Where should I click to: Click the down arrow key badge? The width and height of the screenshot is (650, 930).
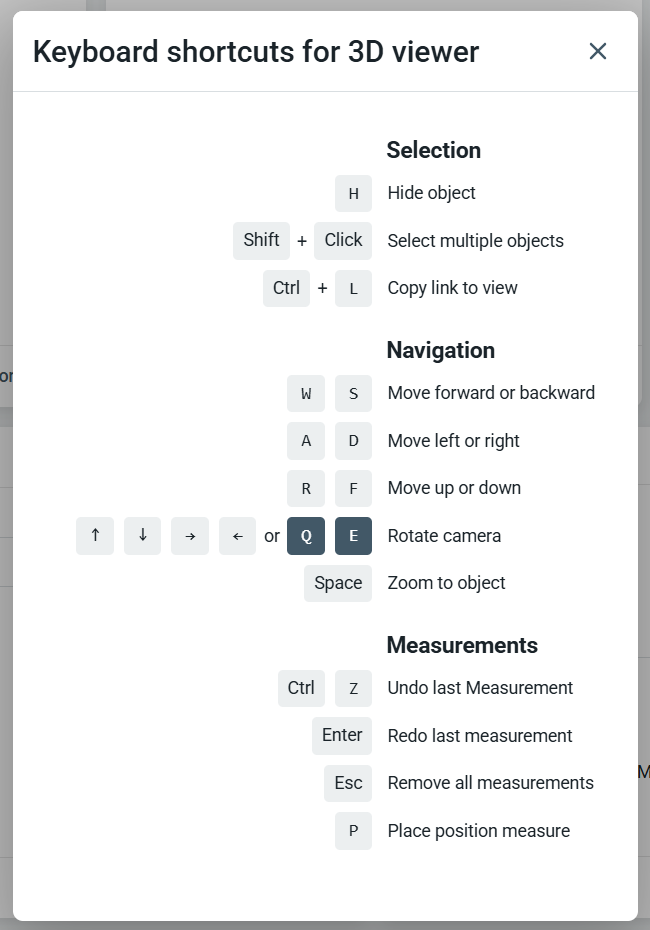pyautogui.click(x=142, y=536)
